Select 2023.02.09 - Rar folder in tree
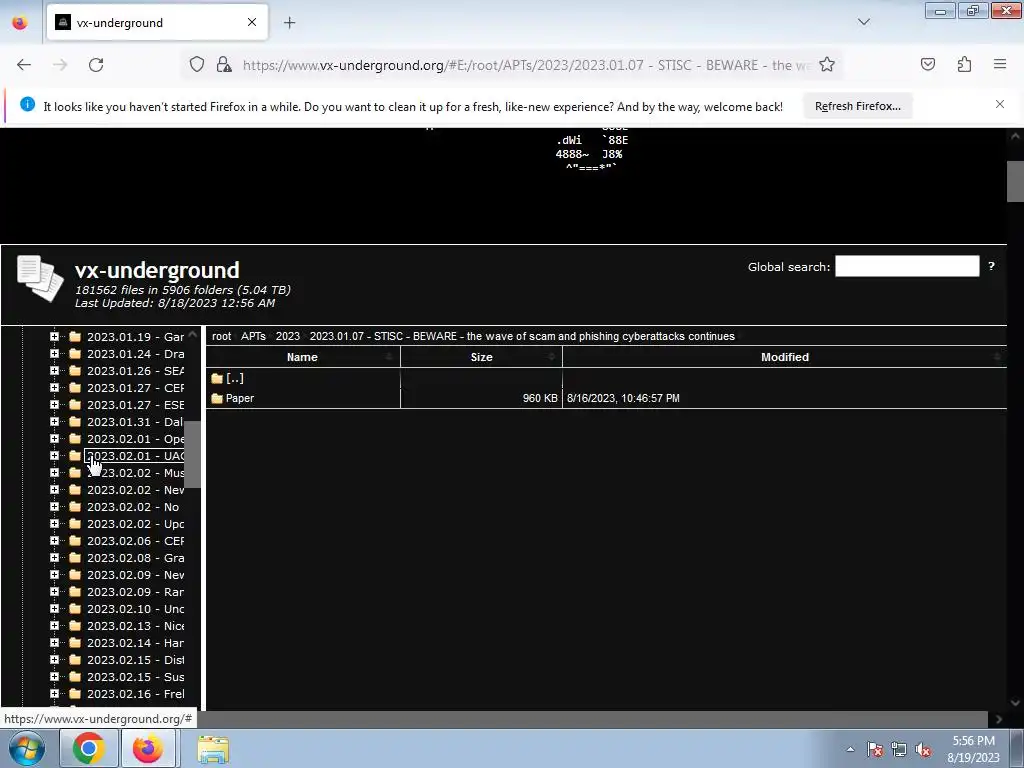The height and width of the screenshot is (768, 1024). (x=135, y=592)
